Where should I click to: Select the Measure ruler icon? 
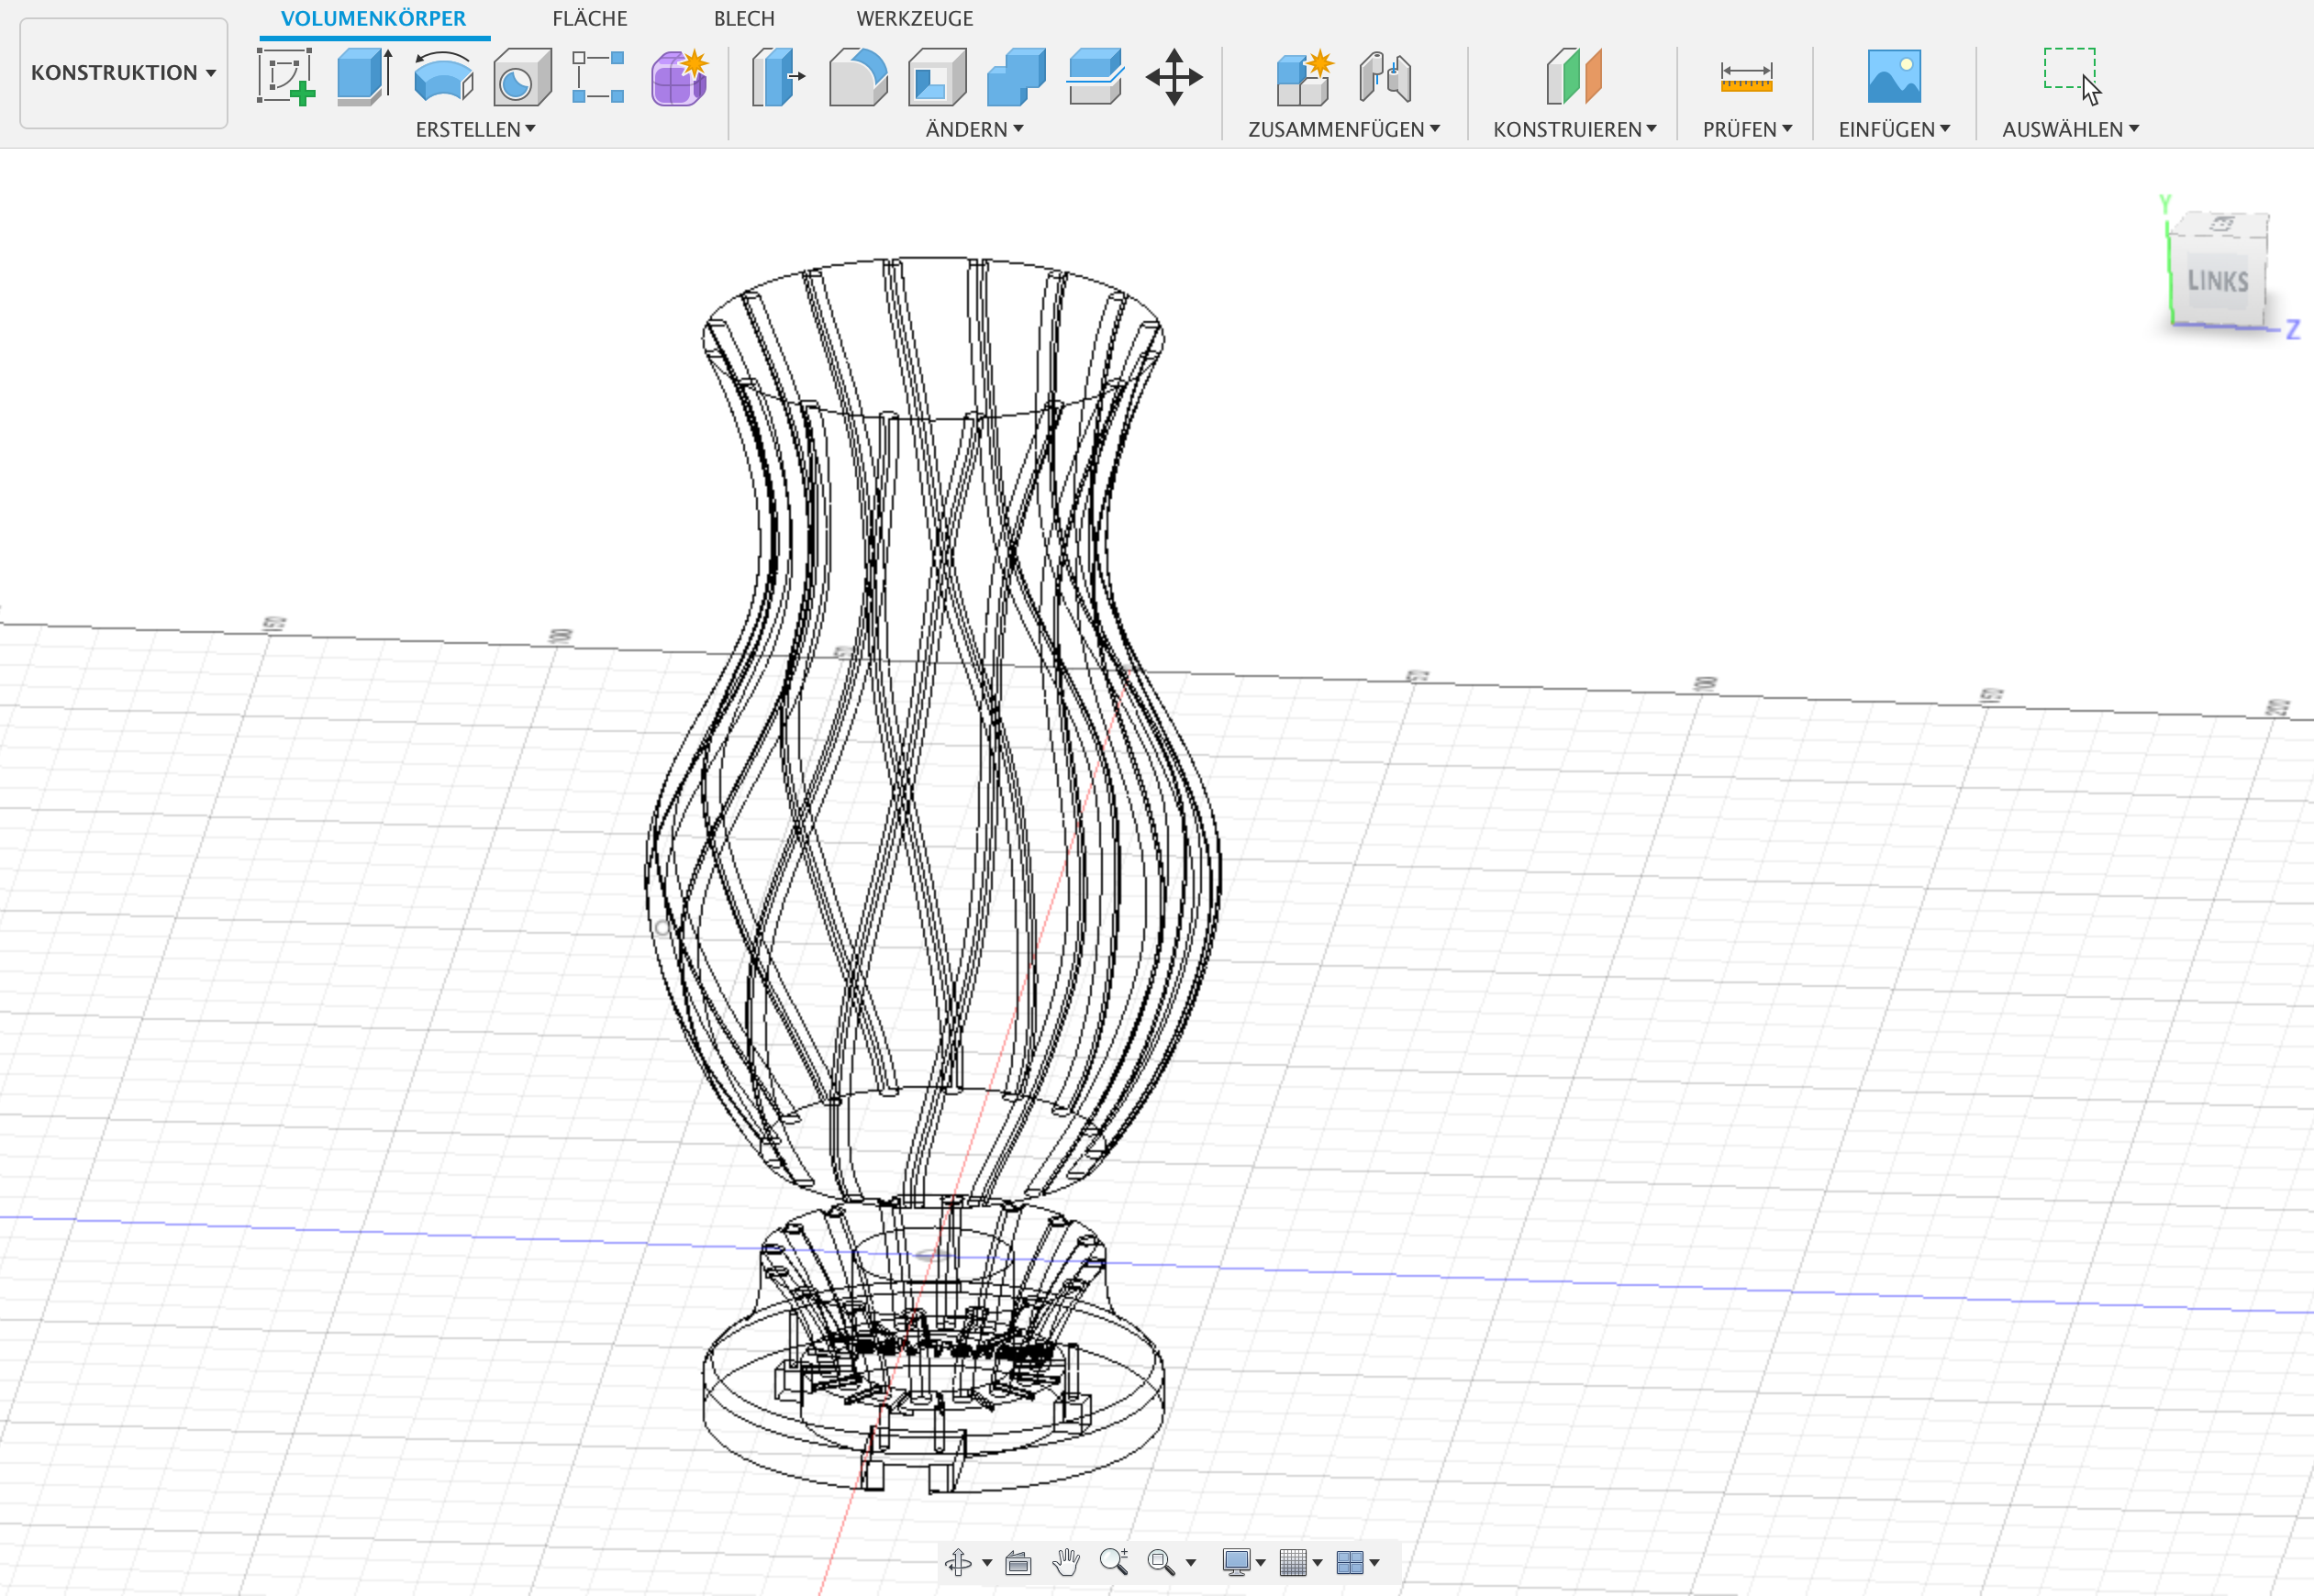tap(1746, 76)
